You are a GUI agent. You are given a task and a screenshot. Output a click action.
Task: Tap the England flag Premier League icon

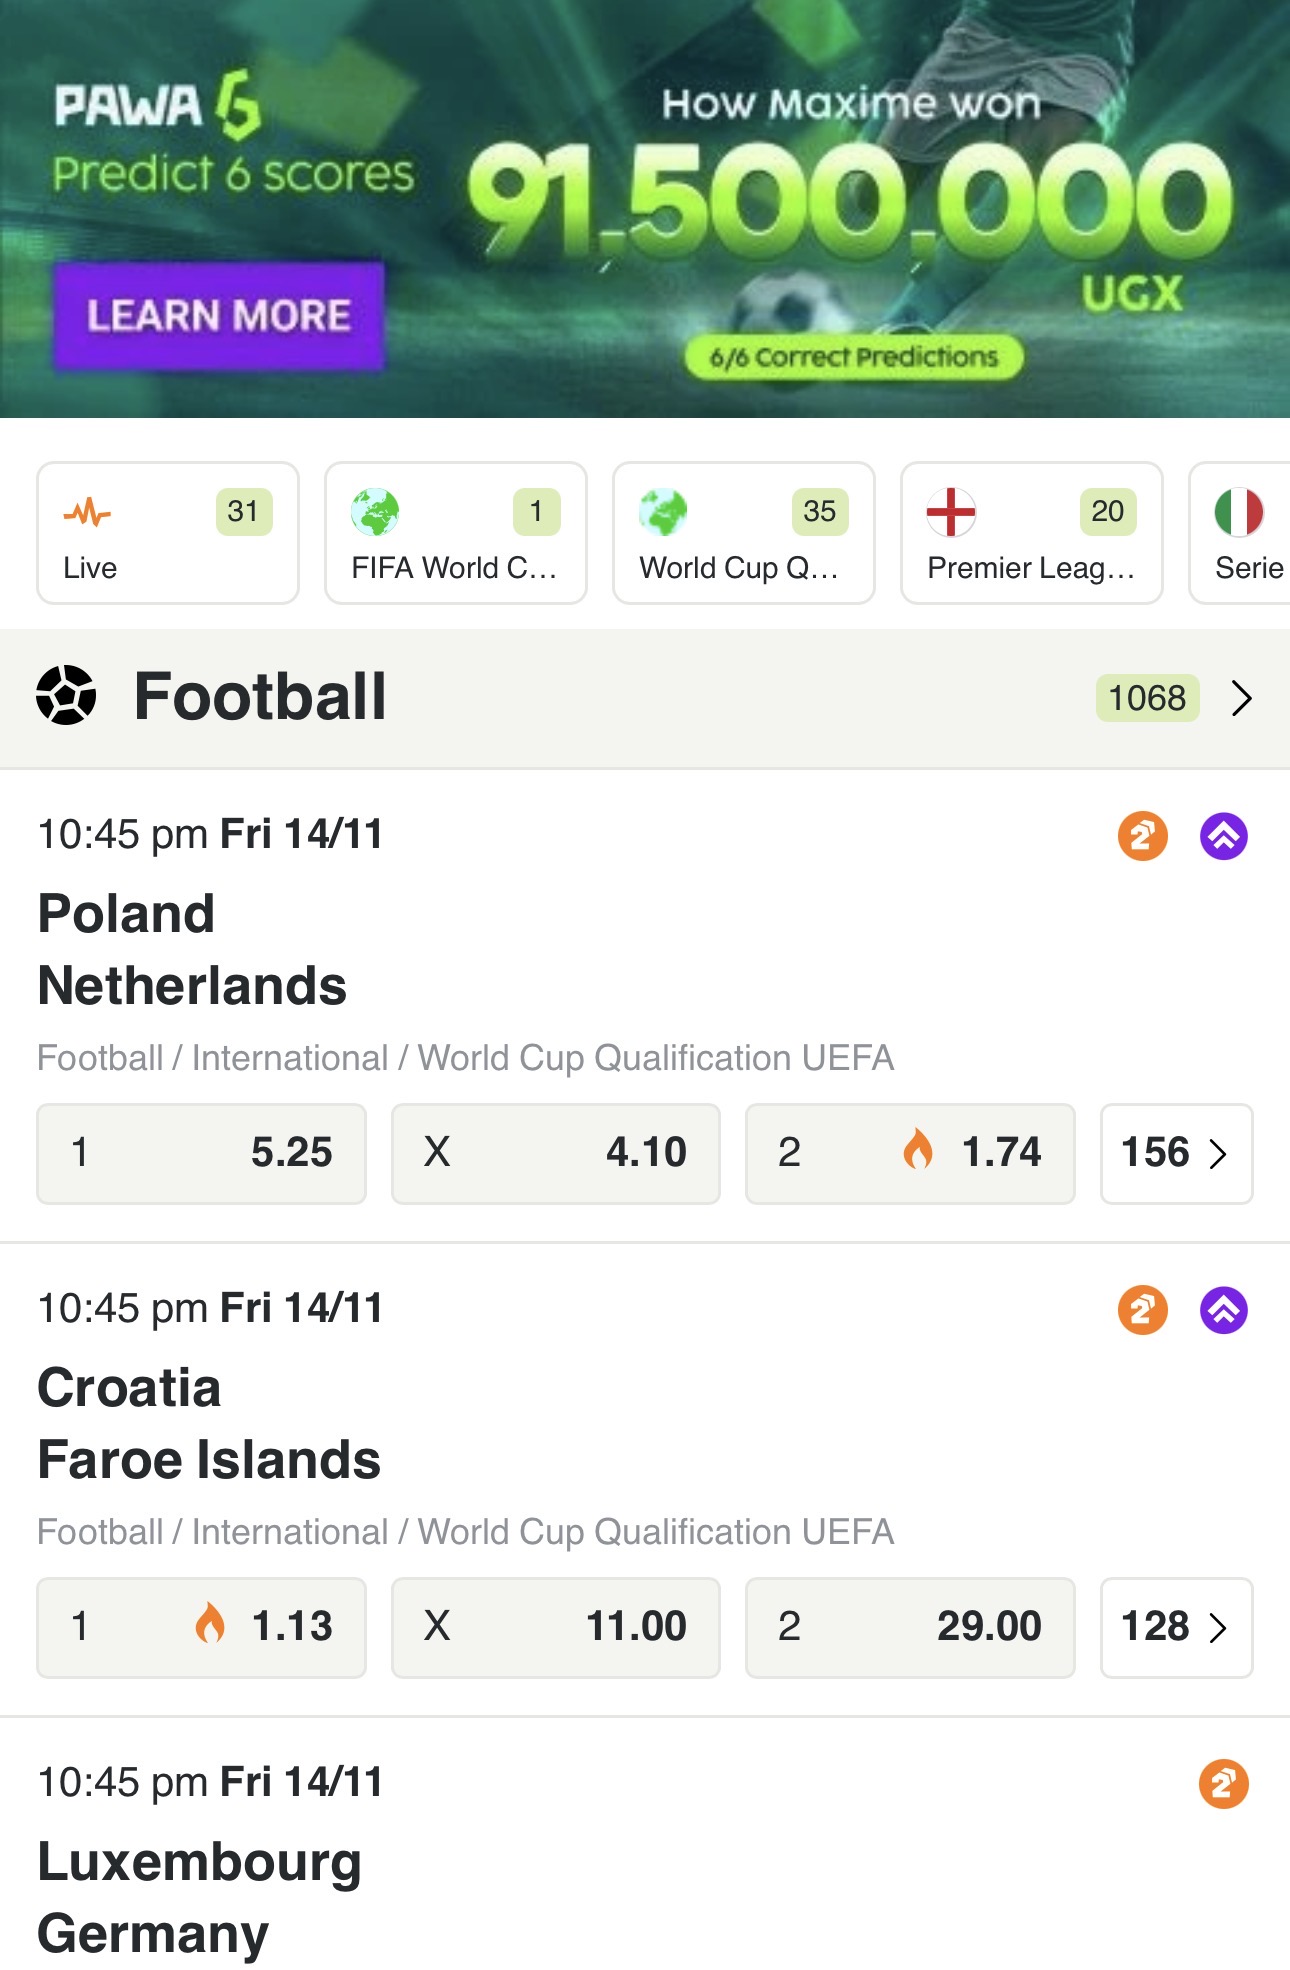pos(950,512)
